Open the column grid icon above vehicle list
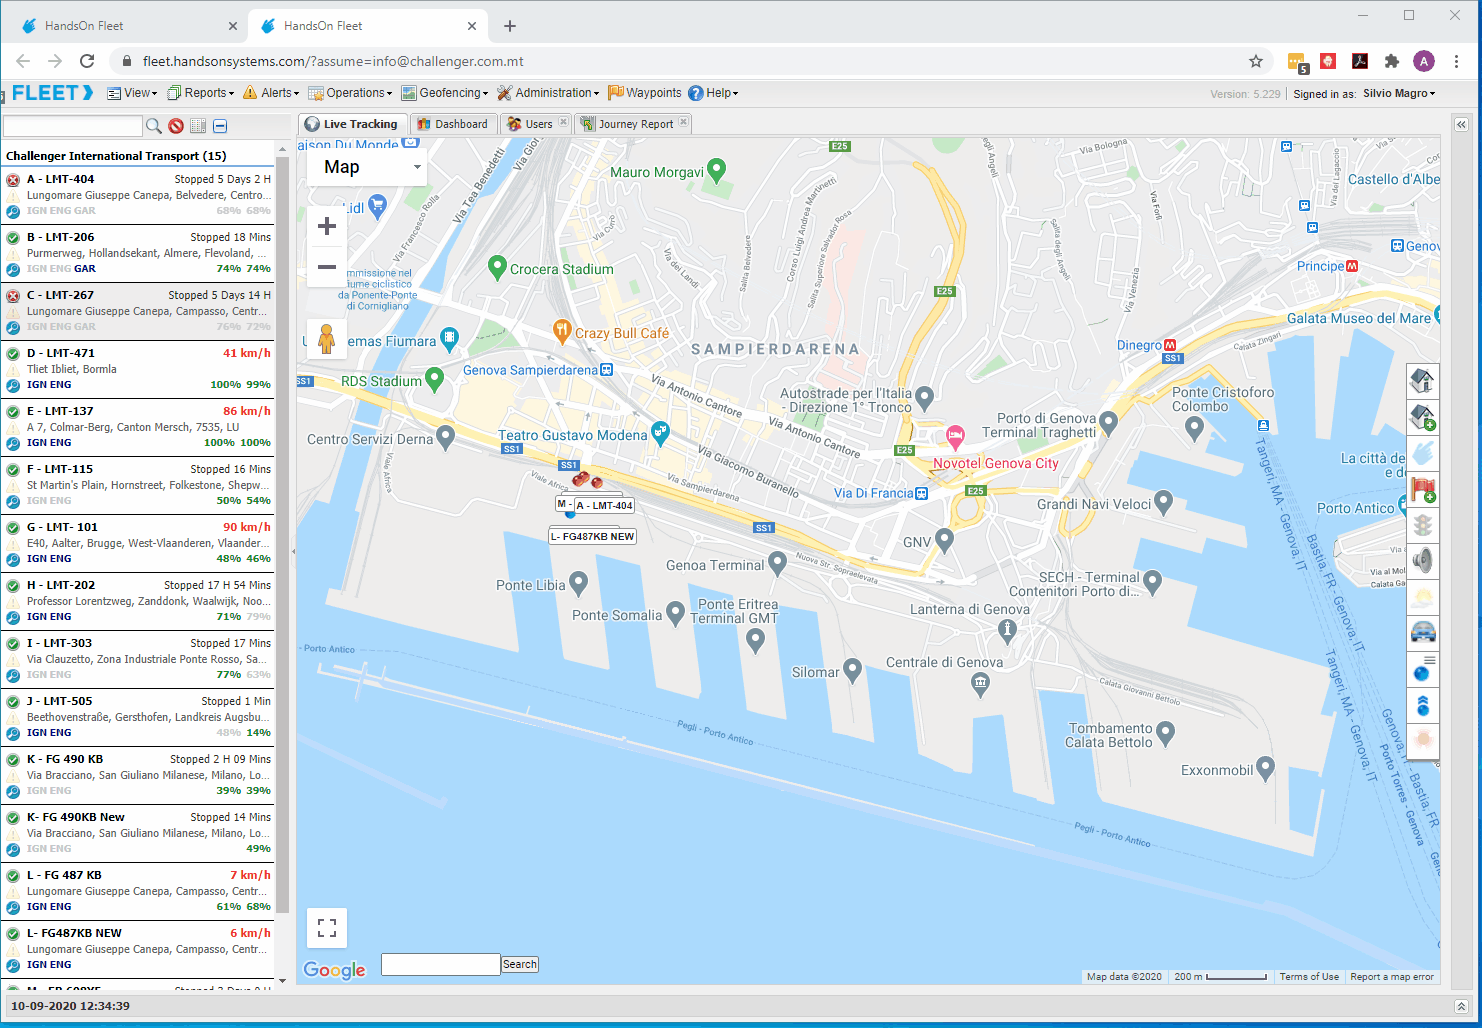The width and height of the screenshot is (1482, 1028). point(198,126)
